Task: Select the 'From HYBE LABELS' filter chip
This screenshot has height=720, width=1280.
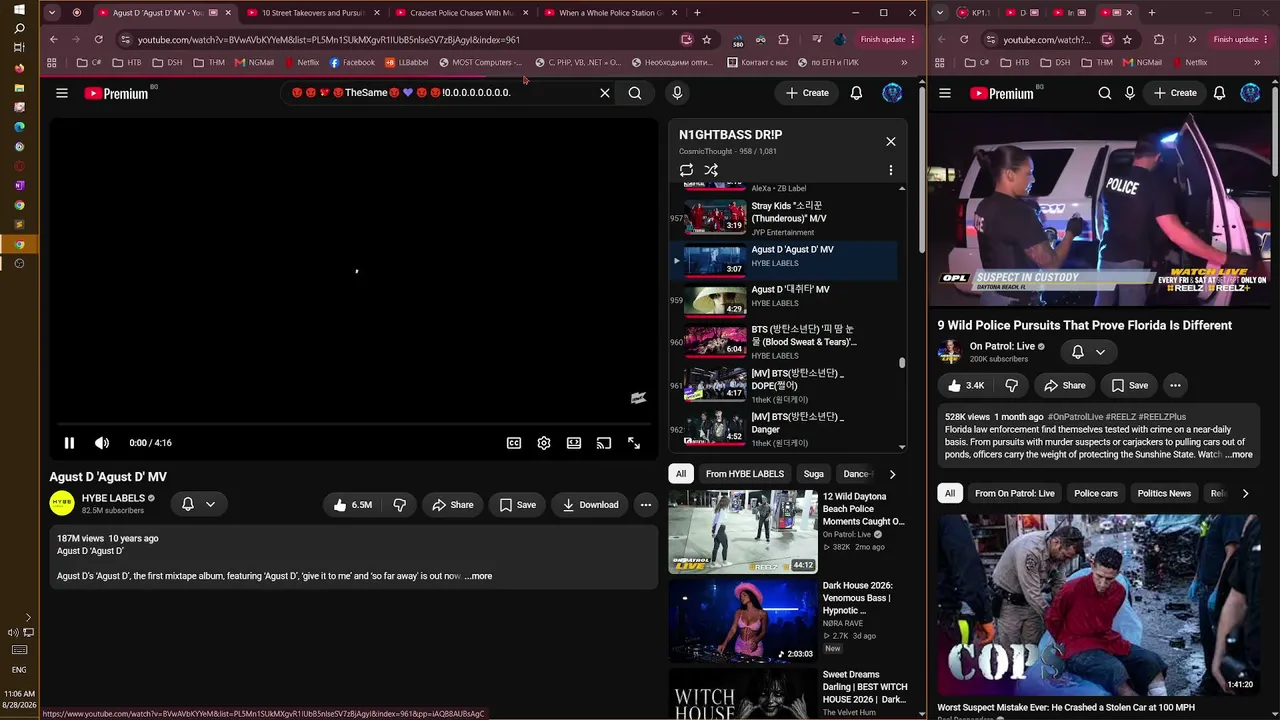Action: point(745,474)
